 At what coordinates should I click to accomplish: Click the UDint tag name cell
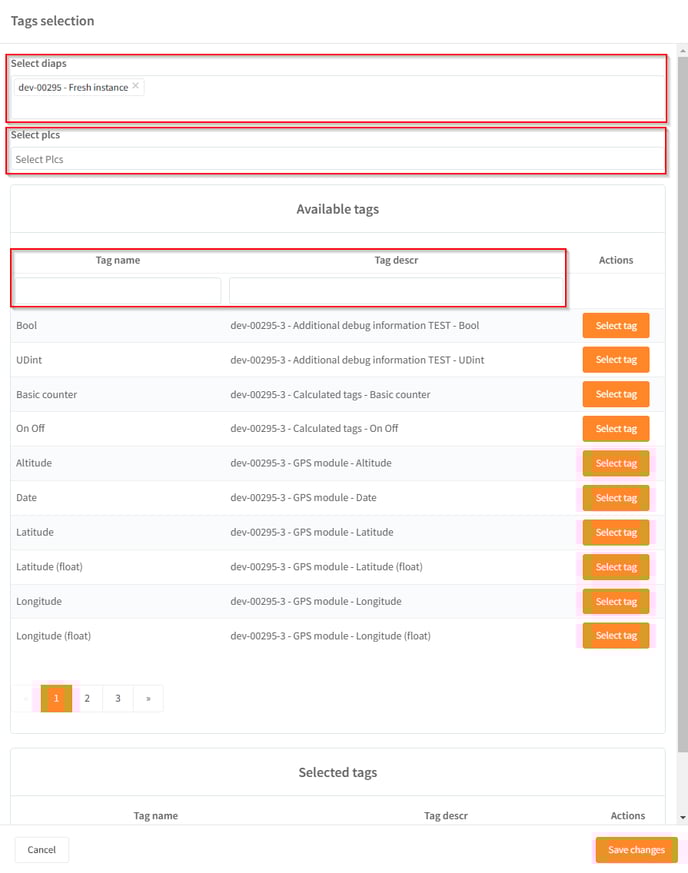(x=29, y=360)
